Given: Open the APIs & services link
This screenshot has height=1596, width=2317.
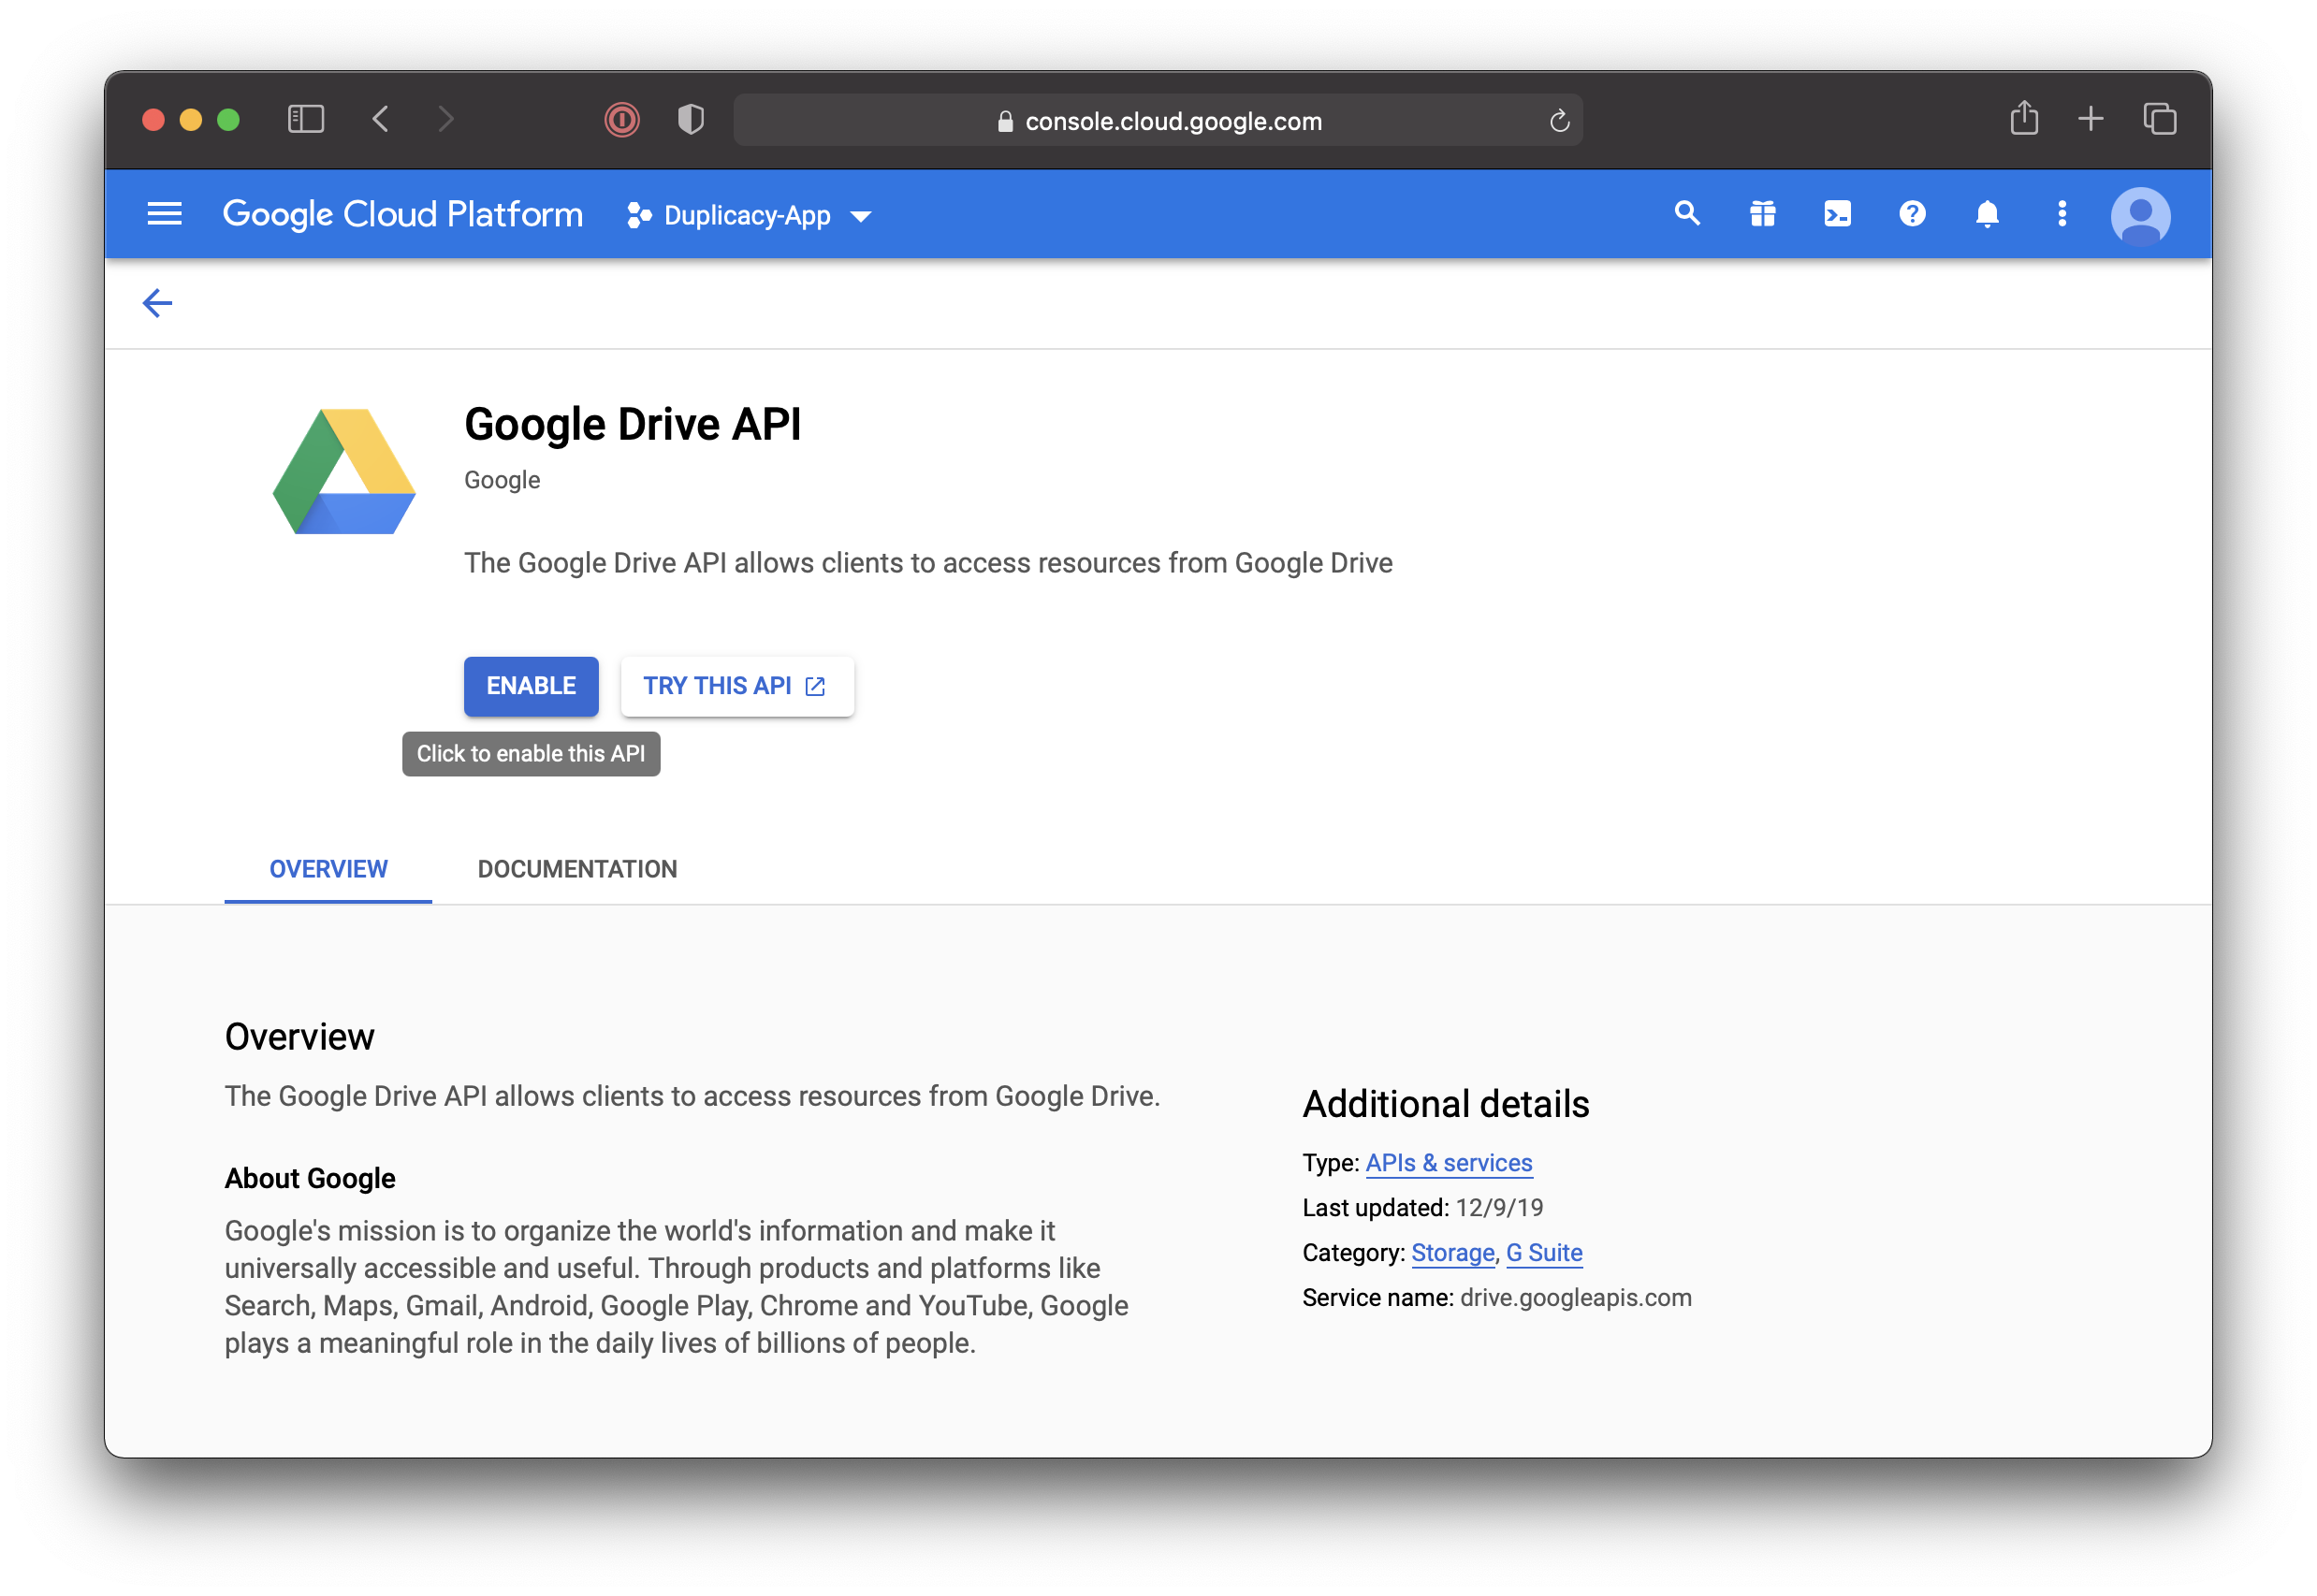Looking at the screenshot, I should (1448, 1163).
